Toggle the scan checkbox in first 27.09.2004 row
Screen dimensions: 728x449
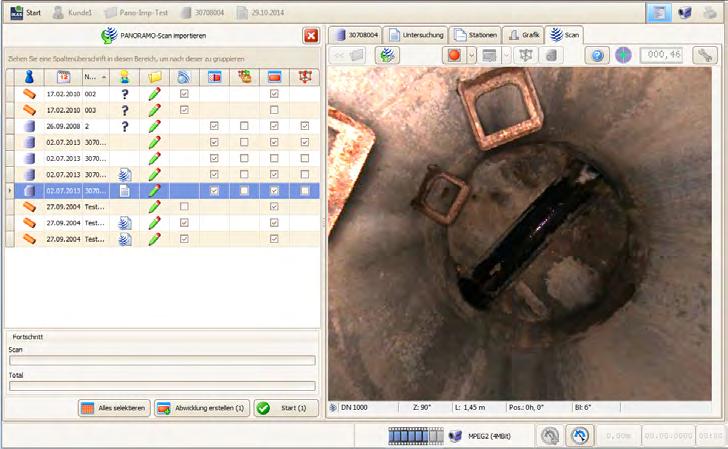tap(184, 206)
